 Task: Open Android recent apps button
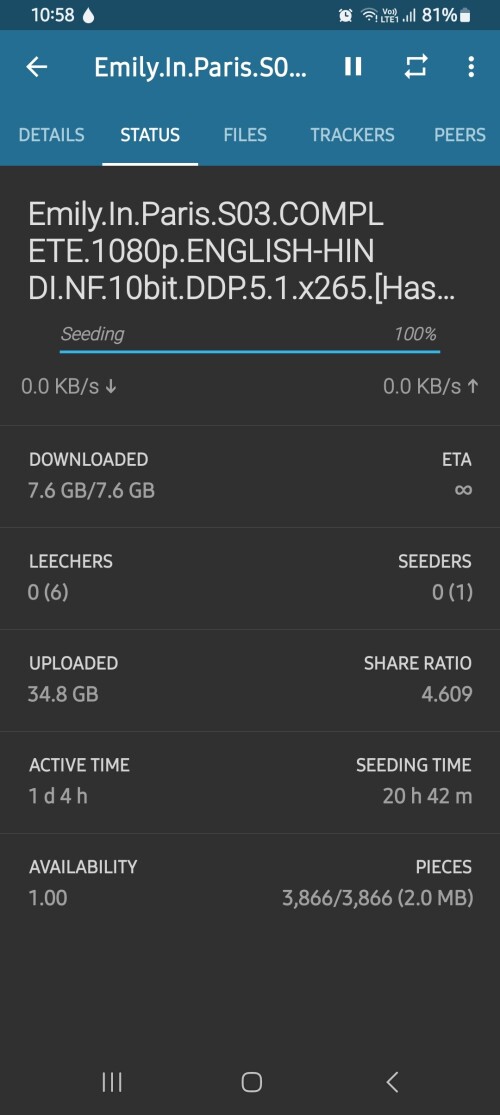coord(112,1082)
